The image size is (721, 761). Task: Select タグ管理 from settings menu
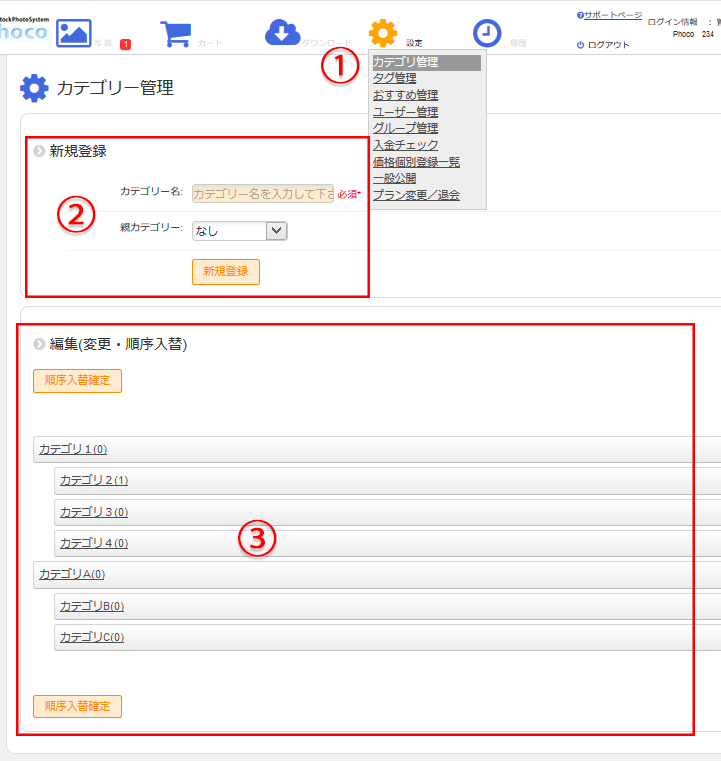(394, 78)
